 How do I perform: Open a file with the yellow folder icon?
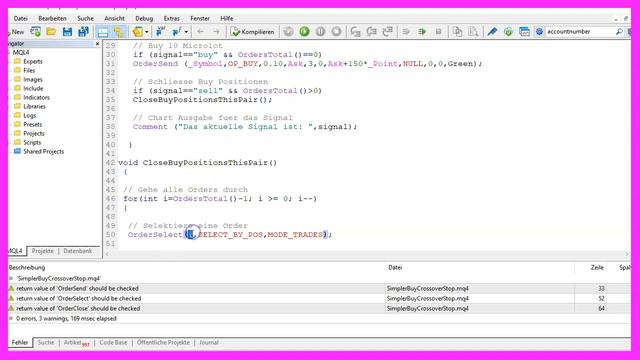pos(51,31)
